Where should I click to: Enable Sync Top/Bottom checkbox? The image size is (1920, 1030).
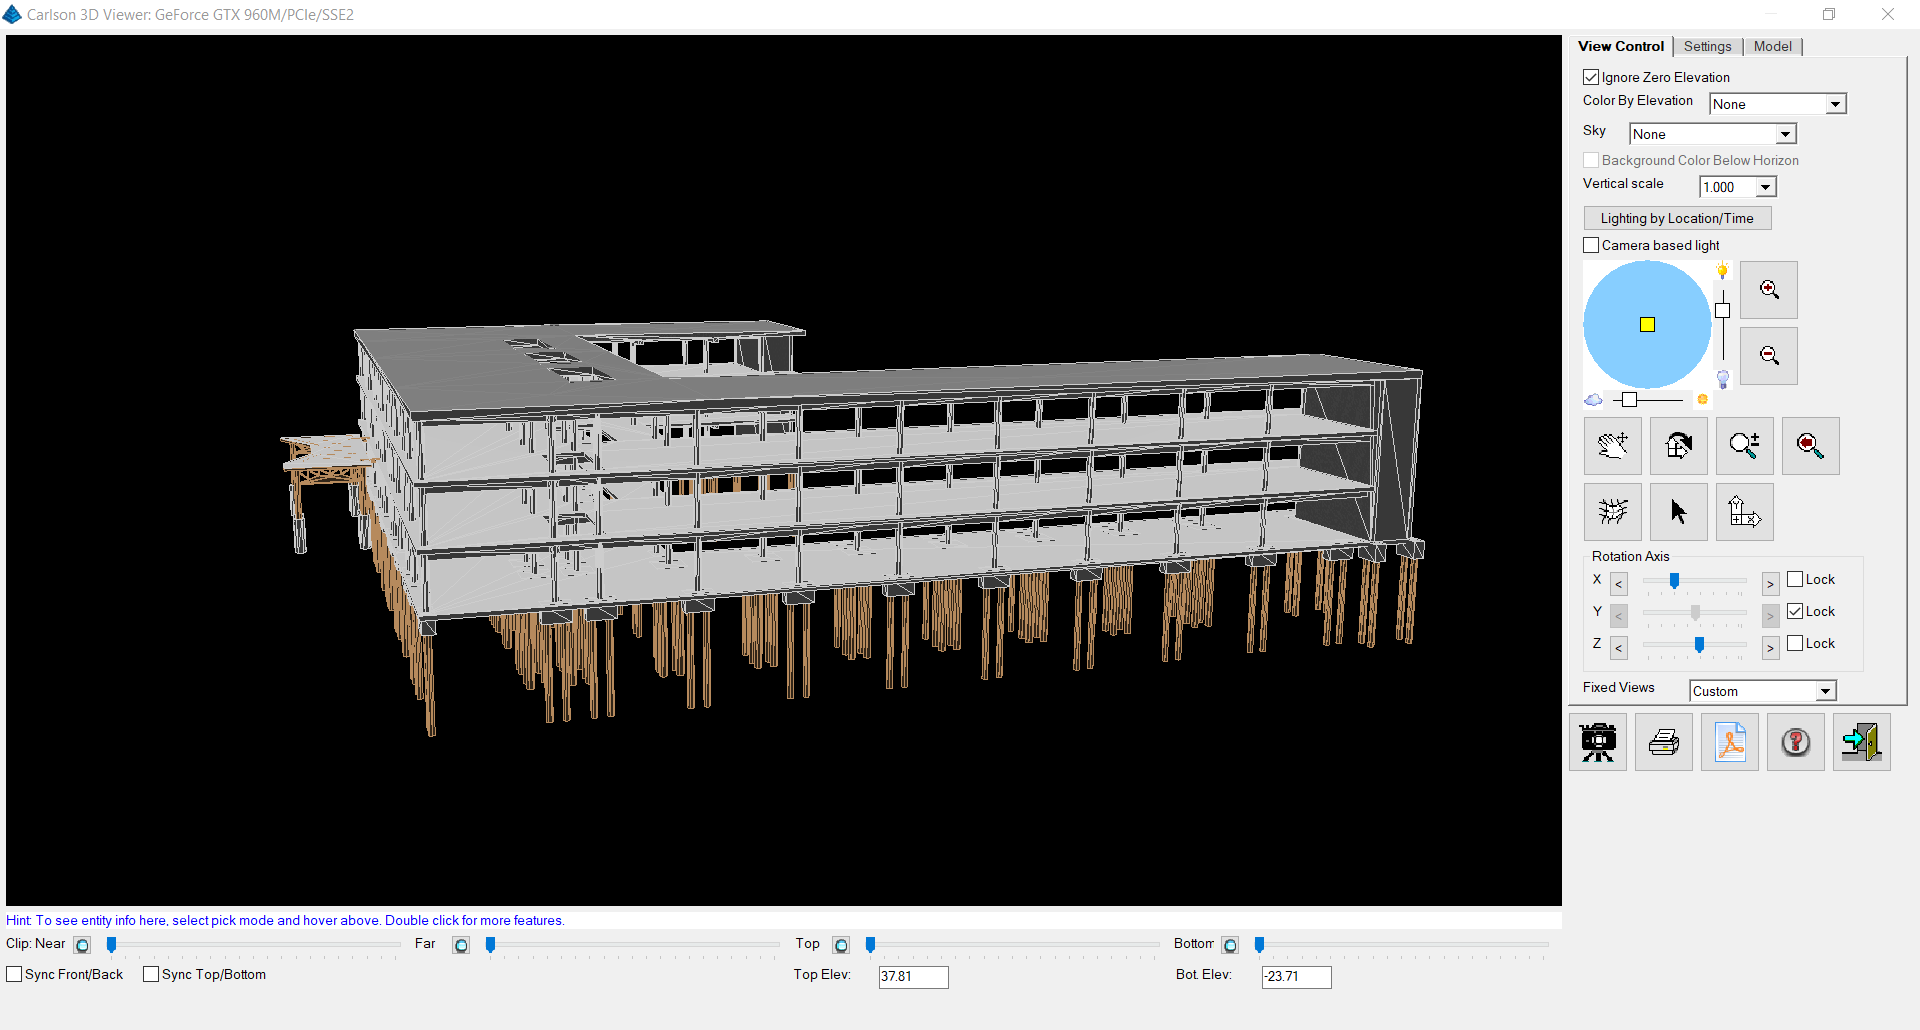point(151,974)
